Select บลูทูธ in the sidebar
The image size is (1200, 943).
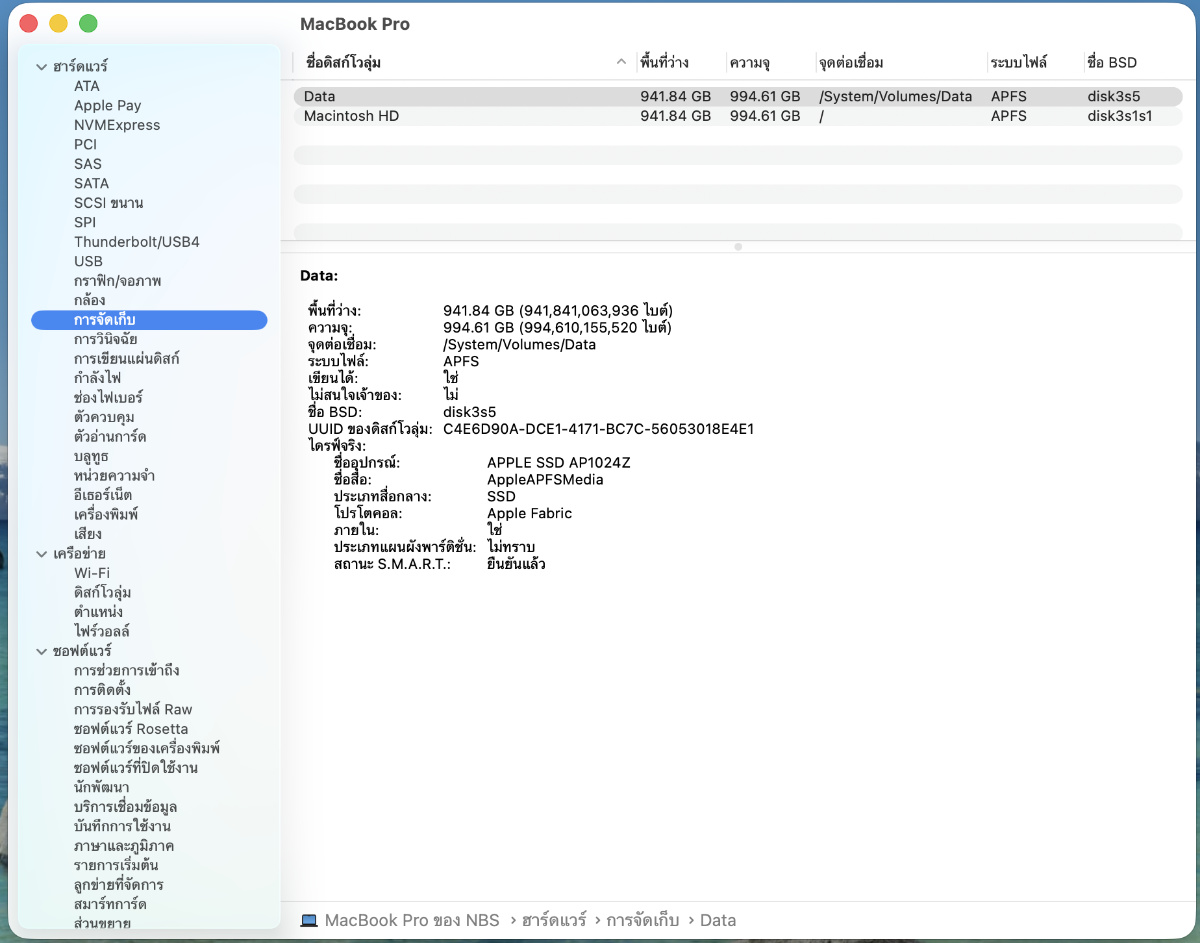tap(91, 456)
